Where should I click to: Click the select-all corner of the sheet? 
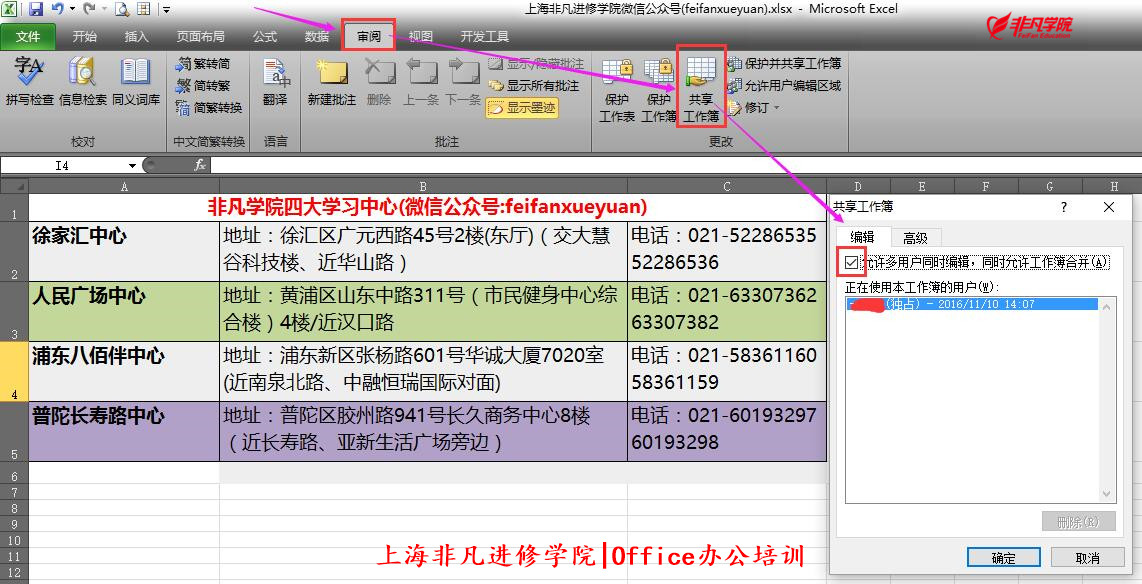pyautogui.click(x=14, y=186)
